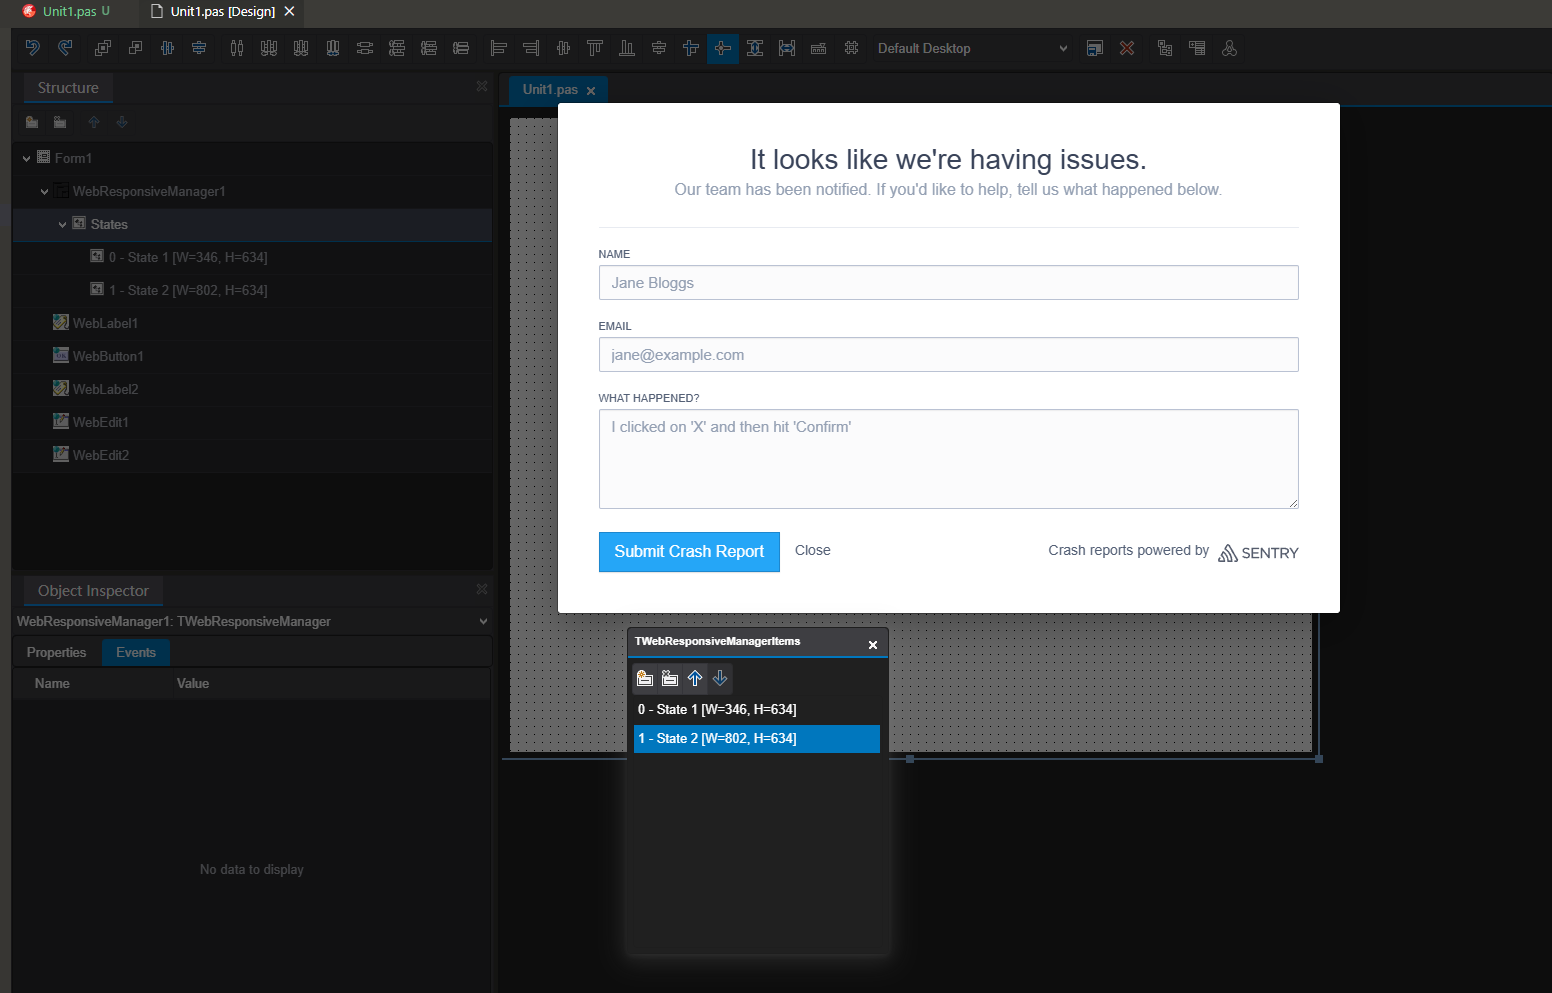Click the add new item icon in TWebResponsiveManagerItems
Image resolution: width=1552 pixels, height=993 pixels.
click(x=645, y=678)
